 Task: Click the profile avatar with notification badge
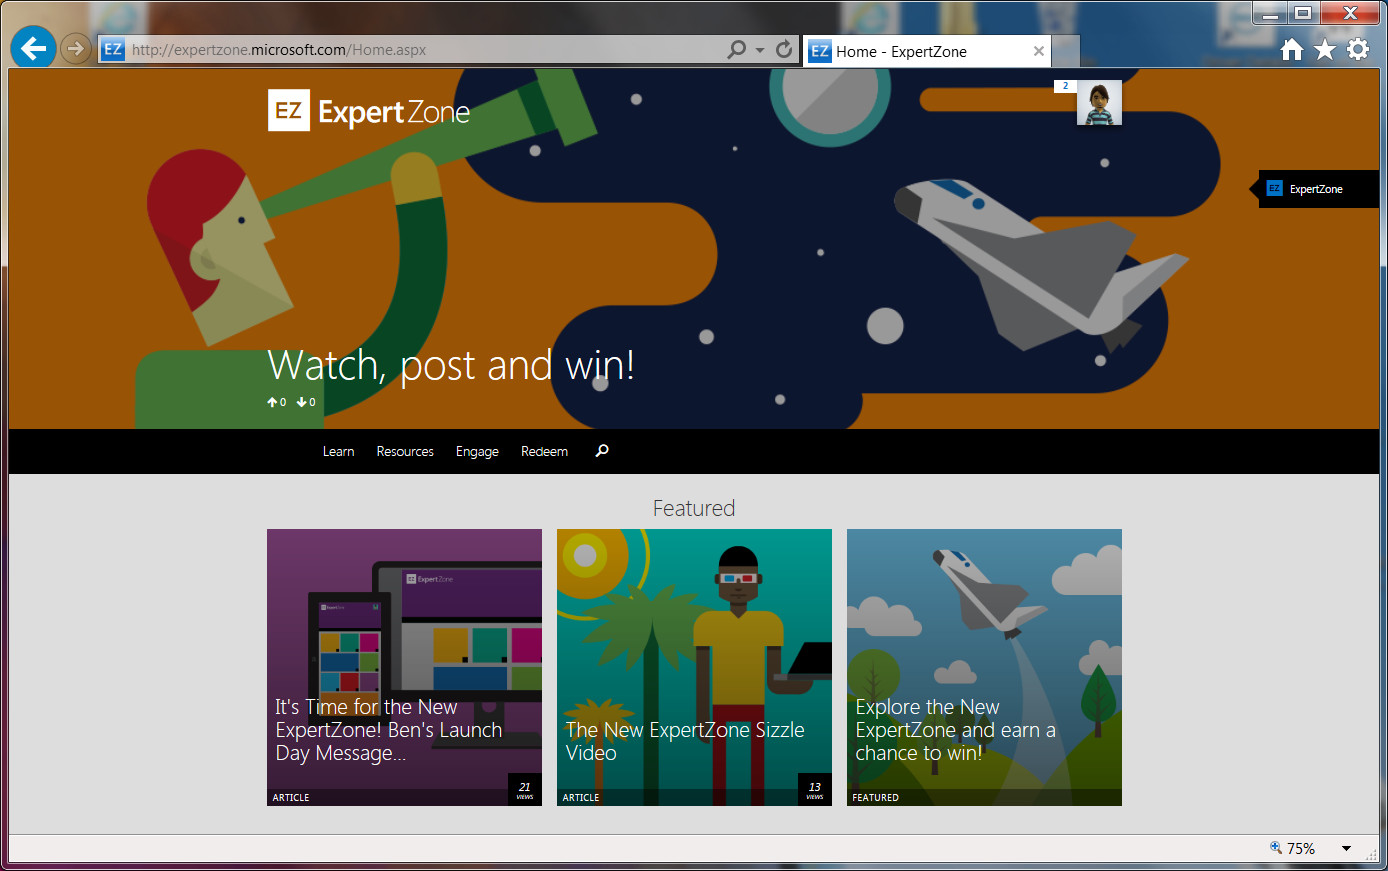(x=1098, y=102)
